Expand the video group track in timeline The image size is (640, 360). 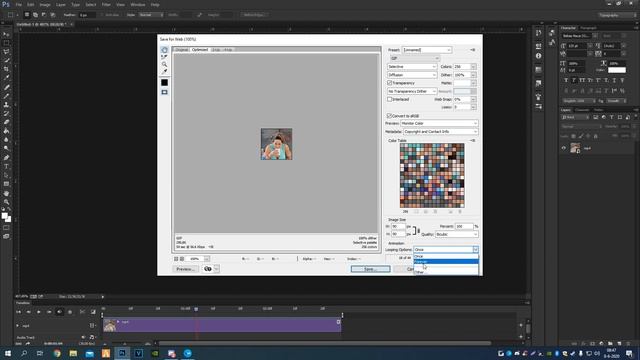[18, 326]
